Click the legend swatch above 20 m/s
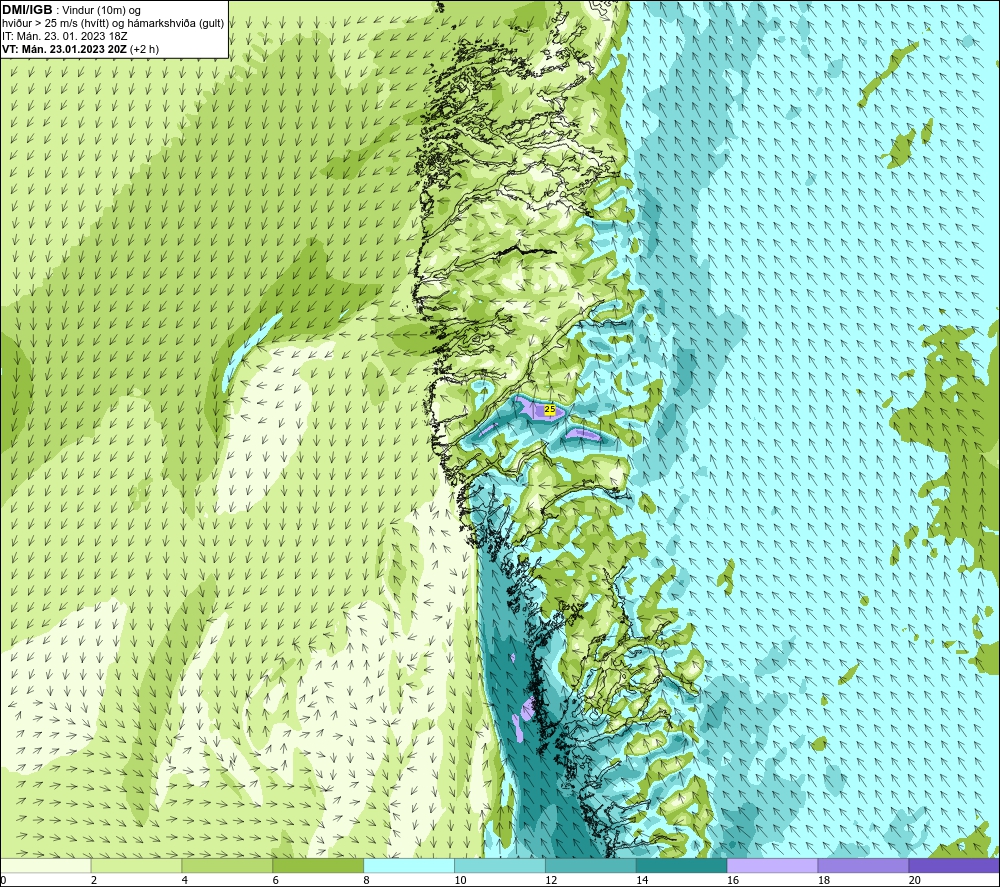 point(954,865)
